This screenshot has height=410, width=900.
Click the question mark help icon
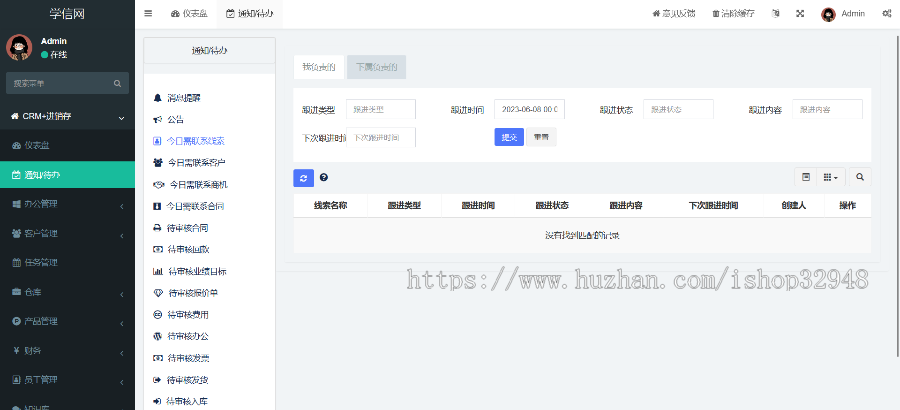[x=324, y=177]
